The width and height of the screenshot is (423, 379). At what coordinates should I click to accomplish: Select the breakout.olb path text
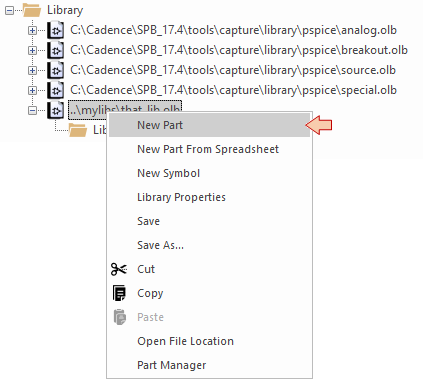[x=239, y=50]
